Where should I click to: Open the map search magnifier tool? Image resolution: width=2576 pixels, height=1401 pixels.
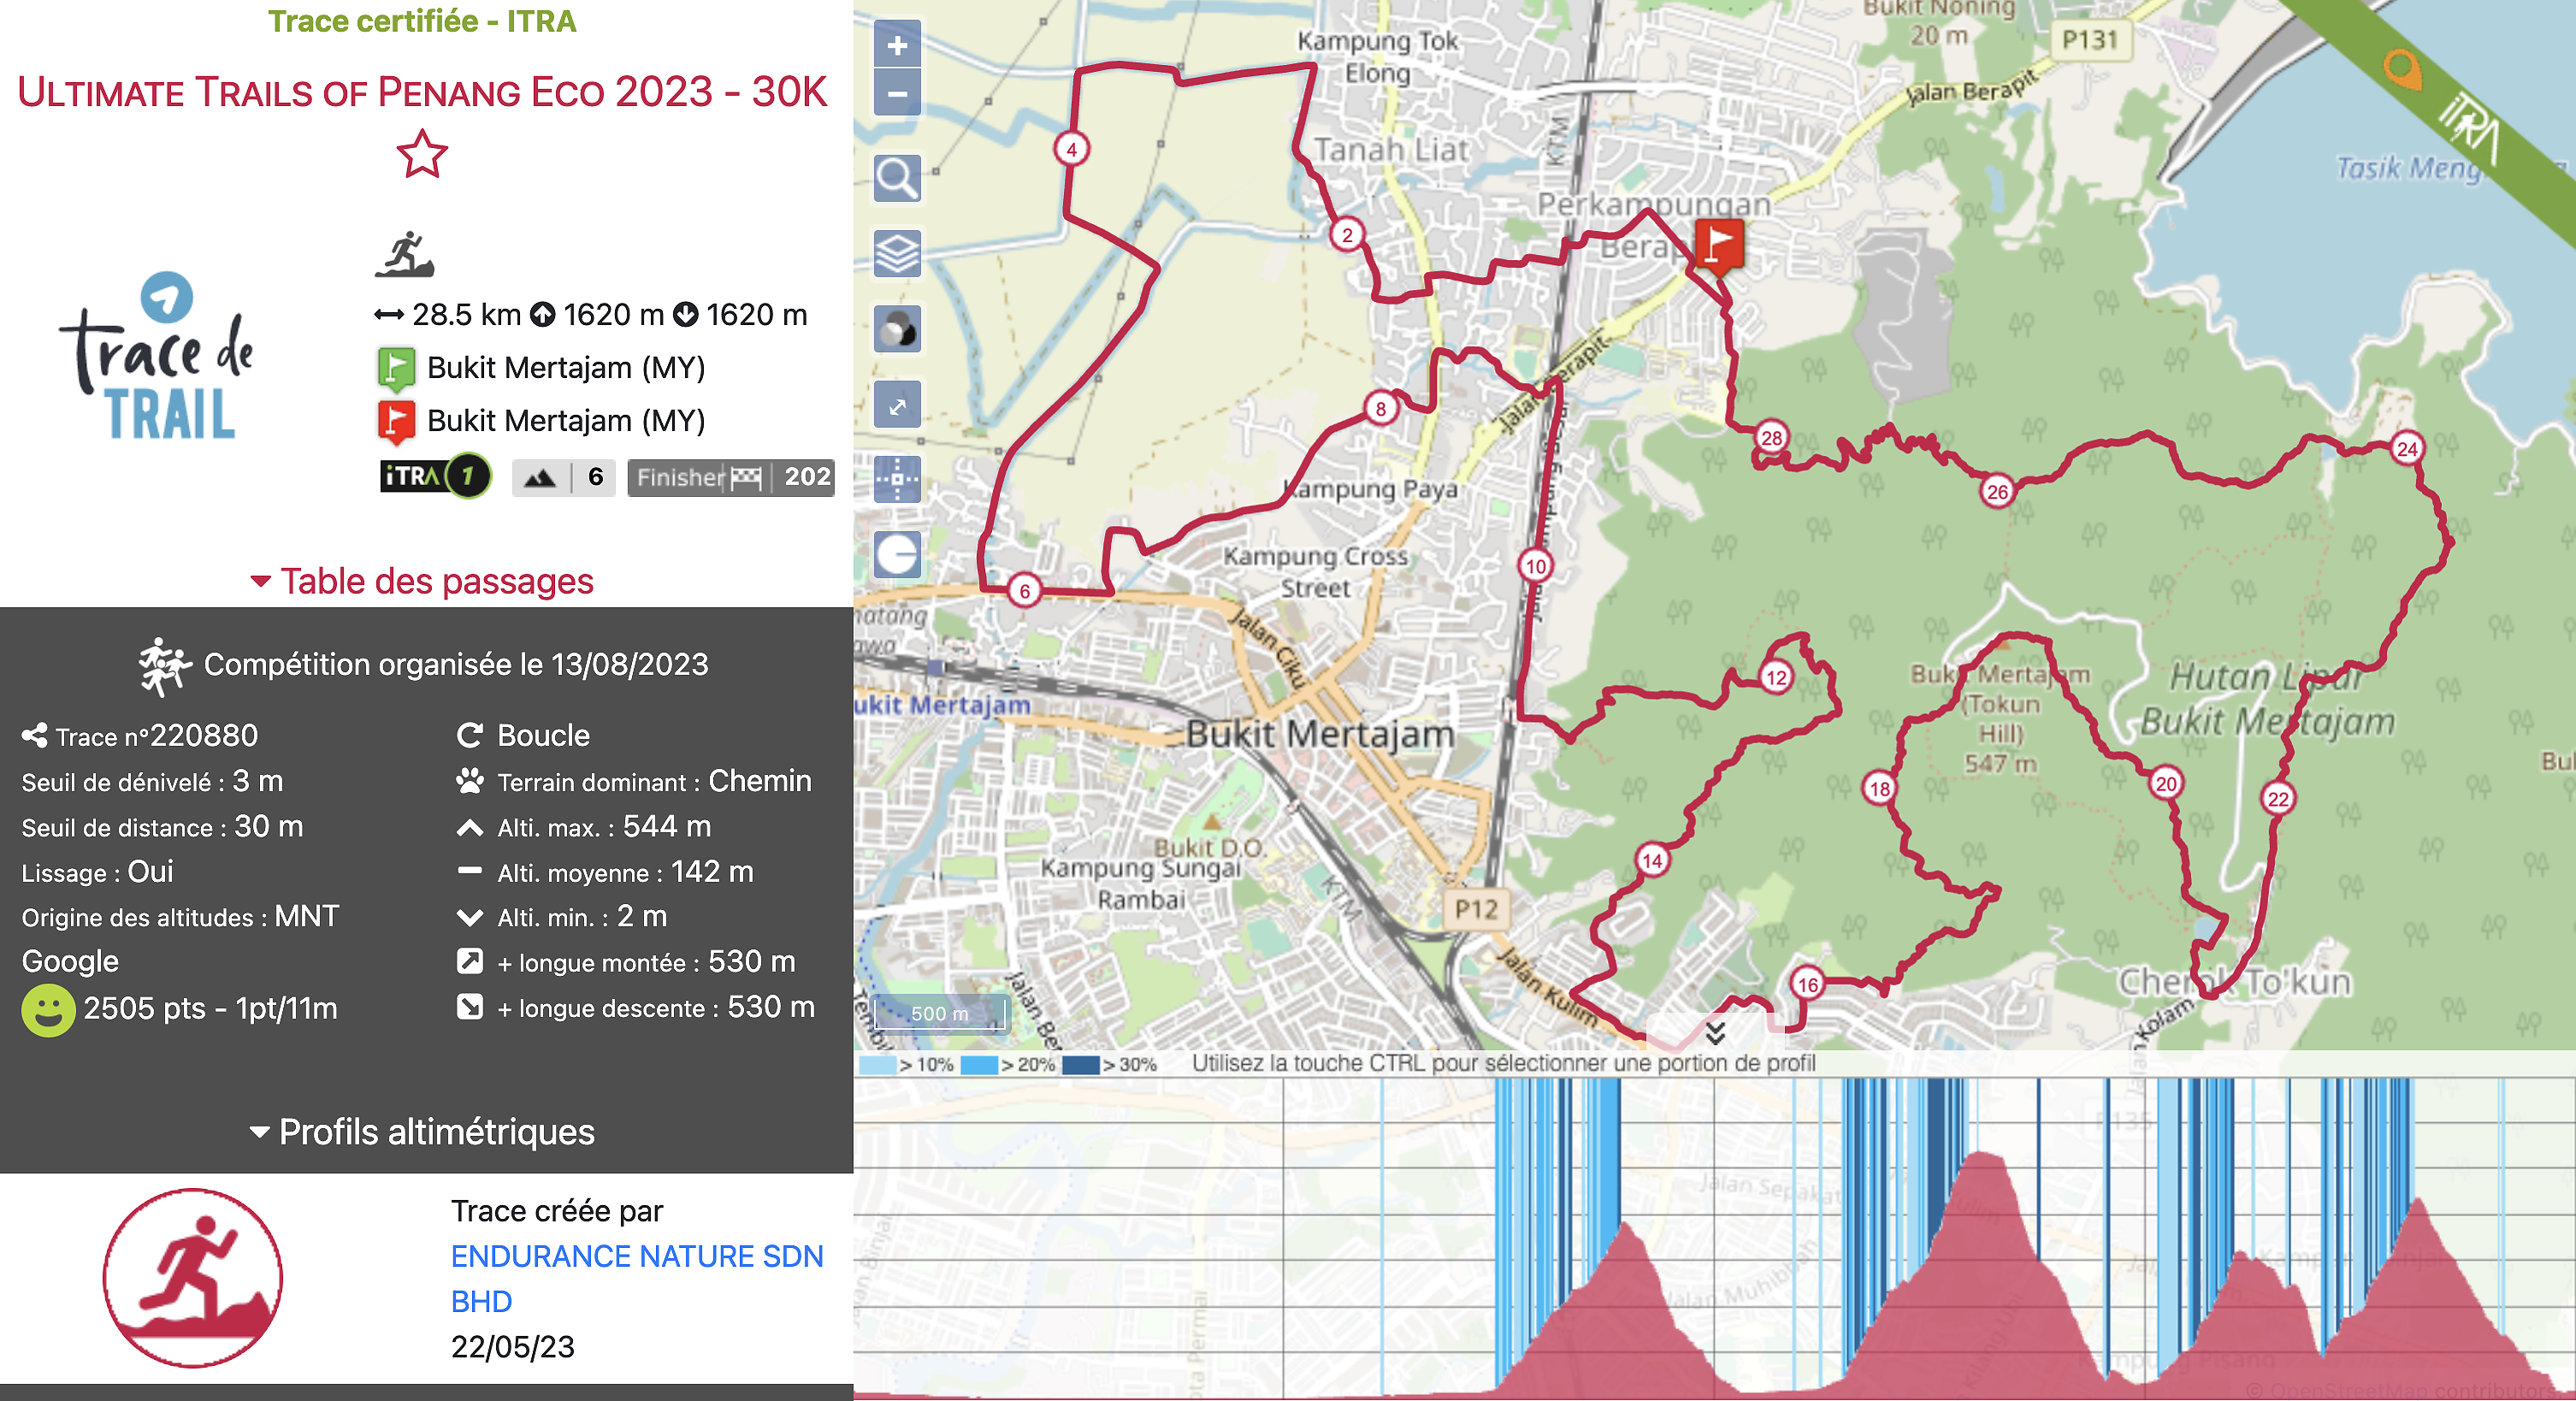pyautogui.click(x=897, y=177)
